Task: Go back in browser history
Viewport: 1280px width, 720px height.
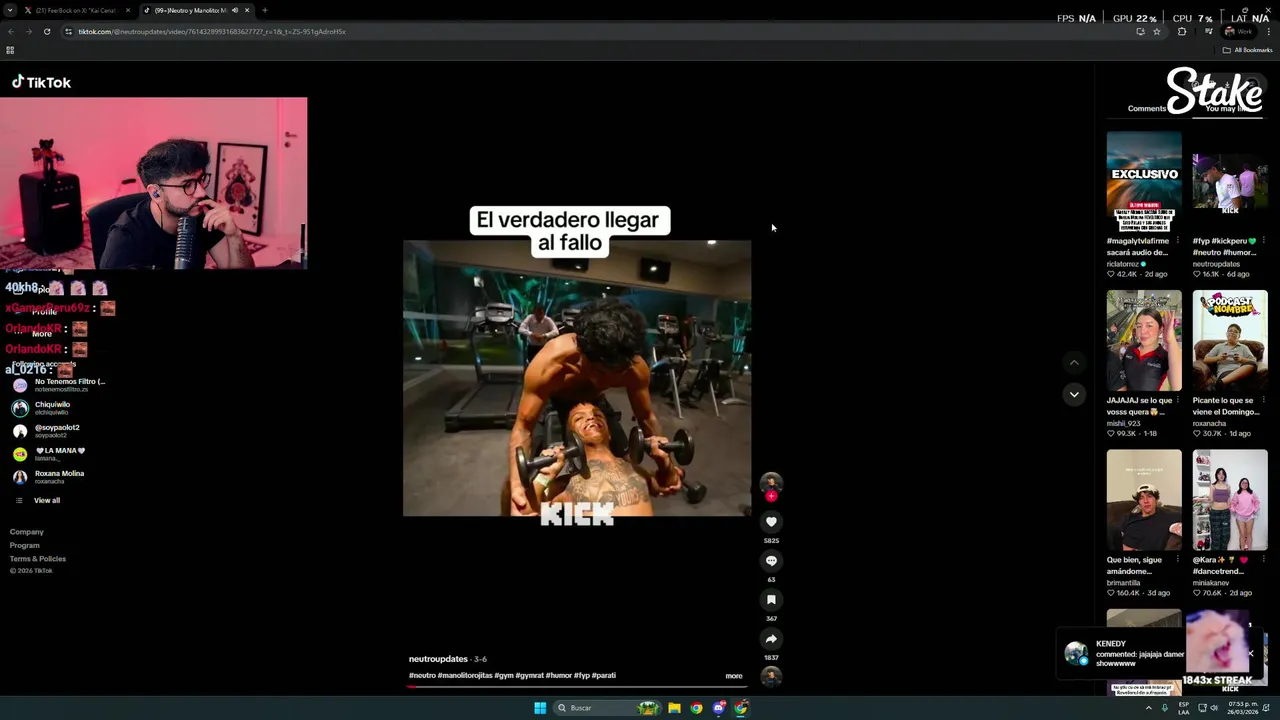Action: coord(11,31)
